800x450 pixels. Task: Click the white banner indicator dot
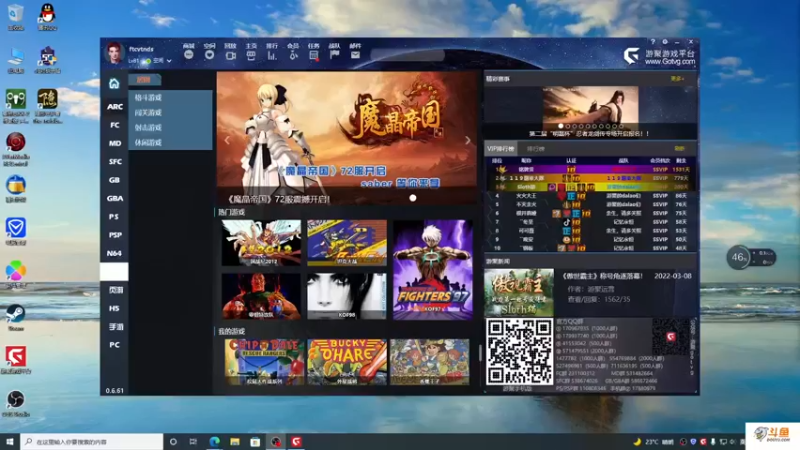(413, 198)
